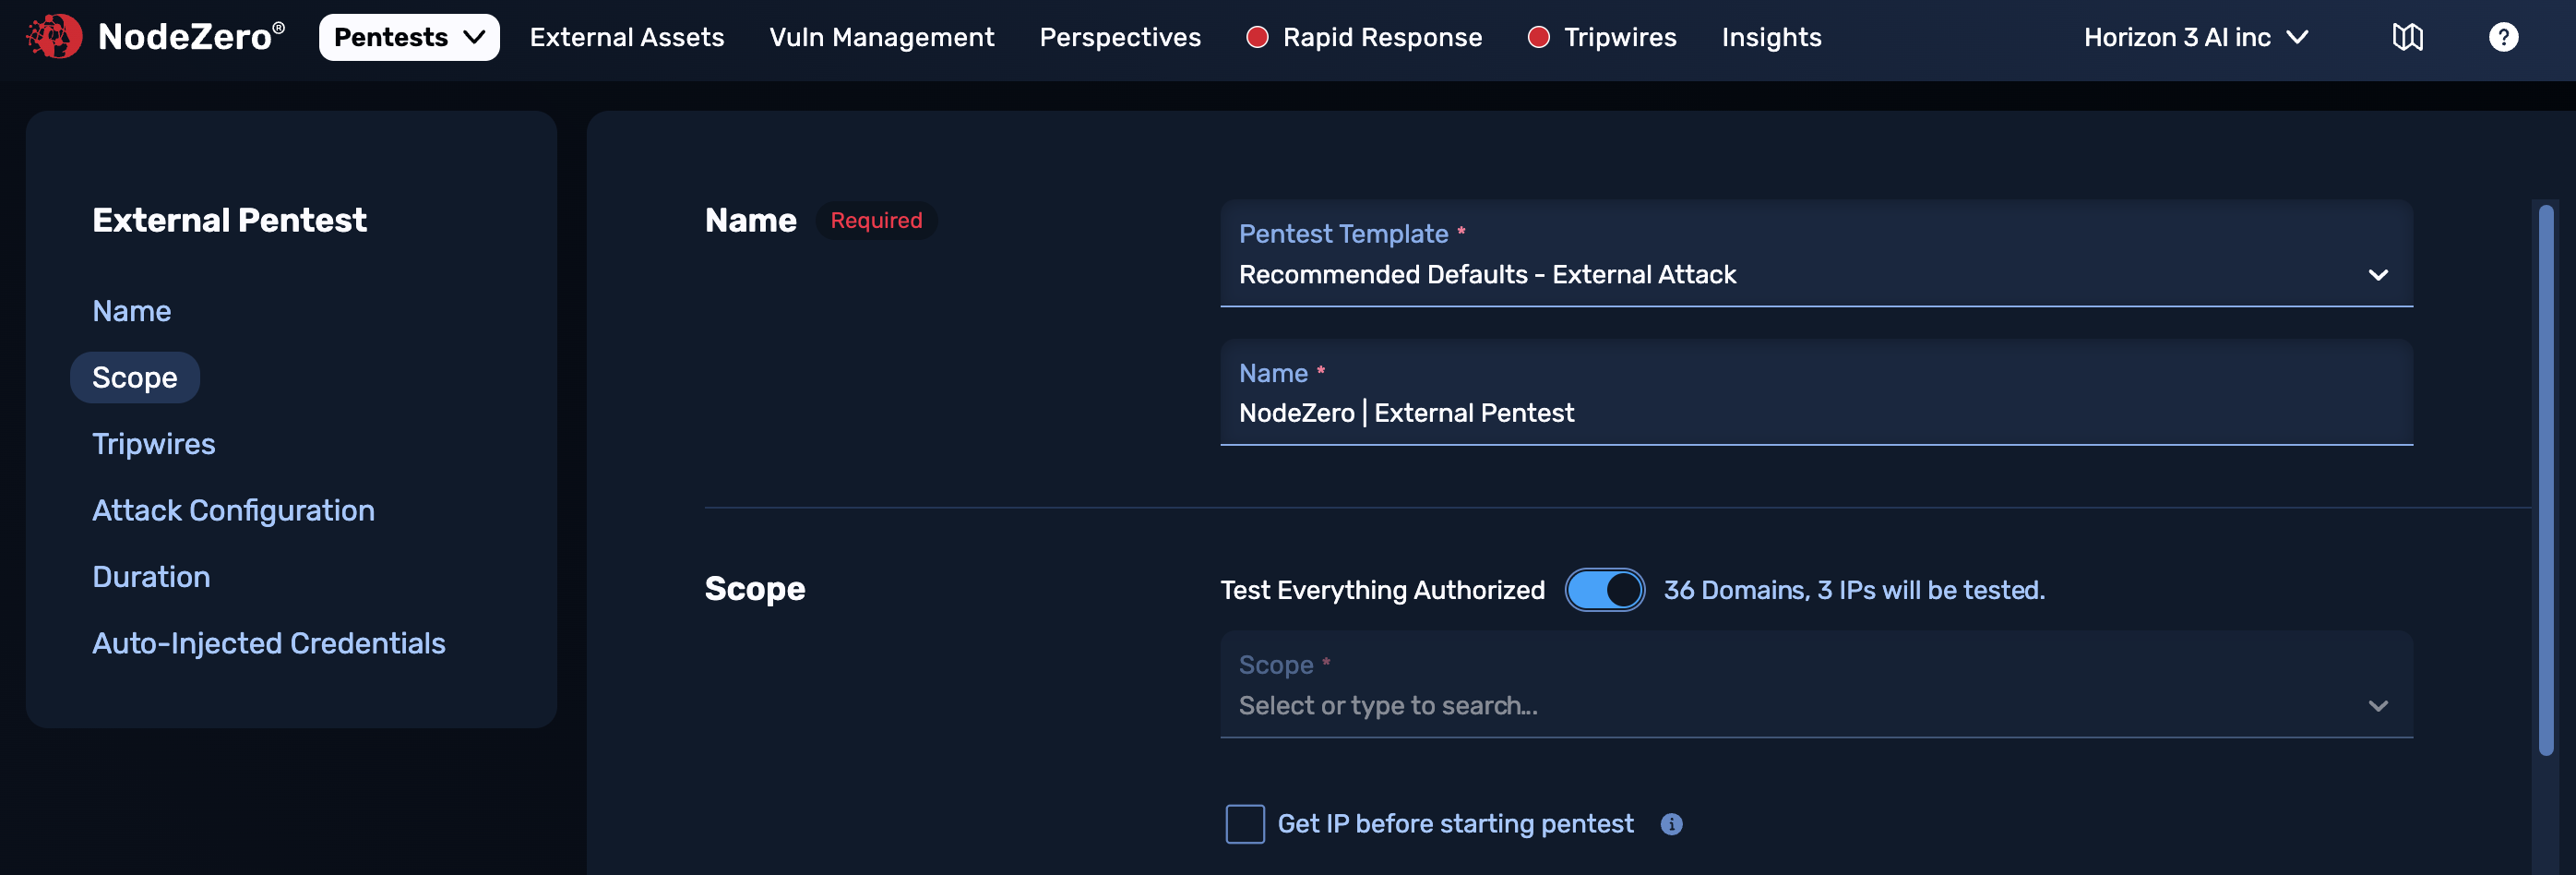Jump to Duration section
The width and height of the screenshot is (2576, 875).
(151, 577)
